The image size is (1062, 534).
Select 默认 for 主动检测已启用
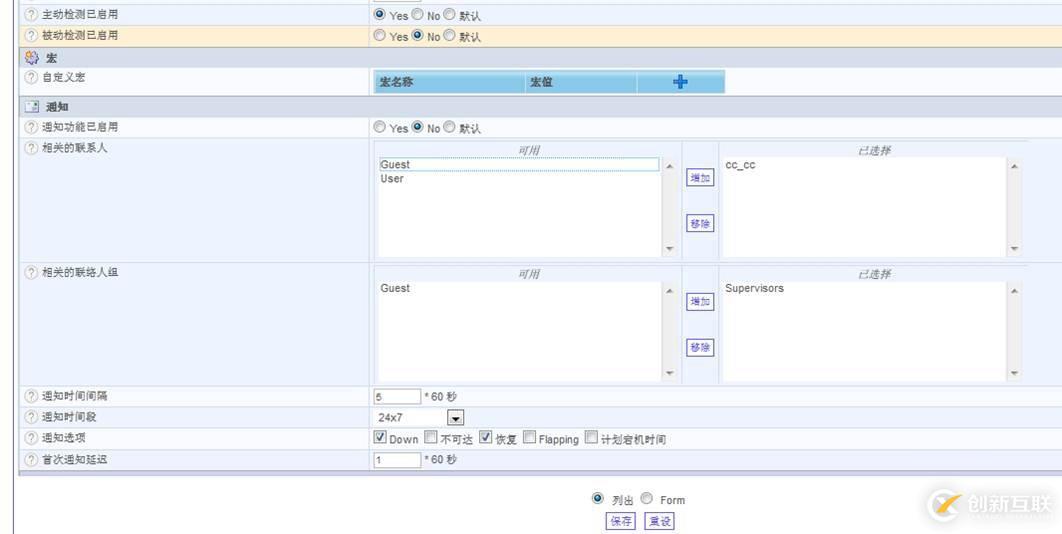click(449, 14)
